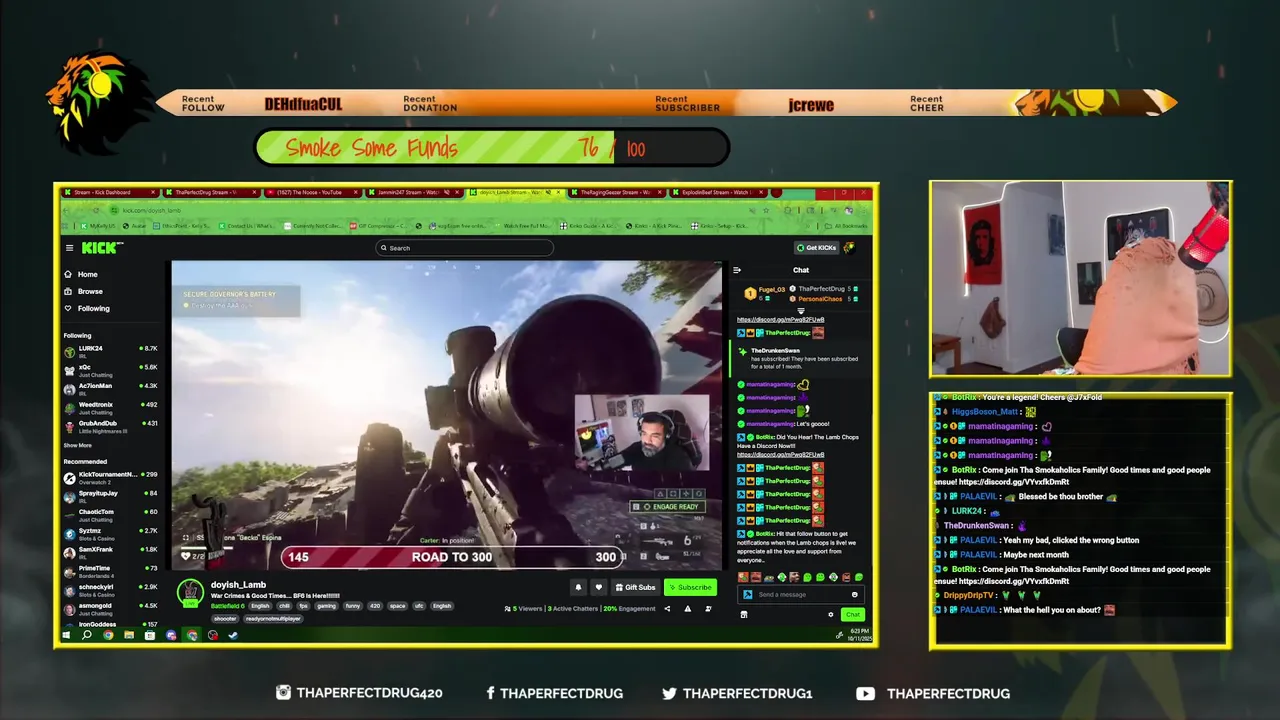The image size is (1280, 720).
Task: Open ChaoticTom recommended channel
Action: [110, 514]
